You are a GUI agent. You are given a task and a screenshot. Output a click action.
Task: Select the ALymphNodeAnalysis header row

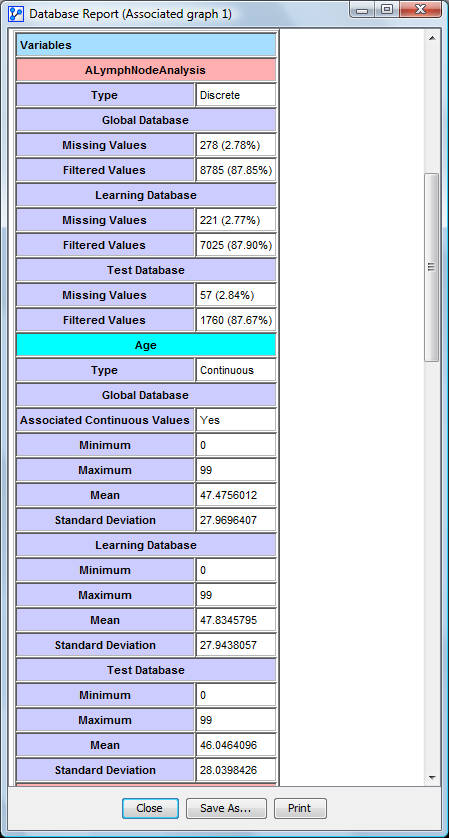(146, 70)
